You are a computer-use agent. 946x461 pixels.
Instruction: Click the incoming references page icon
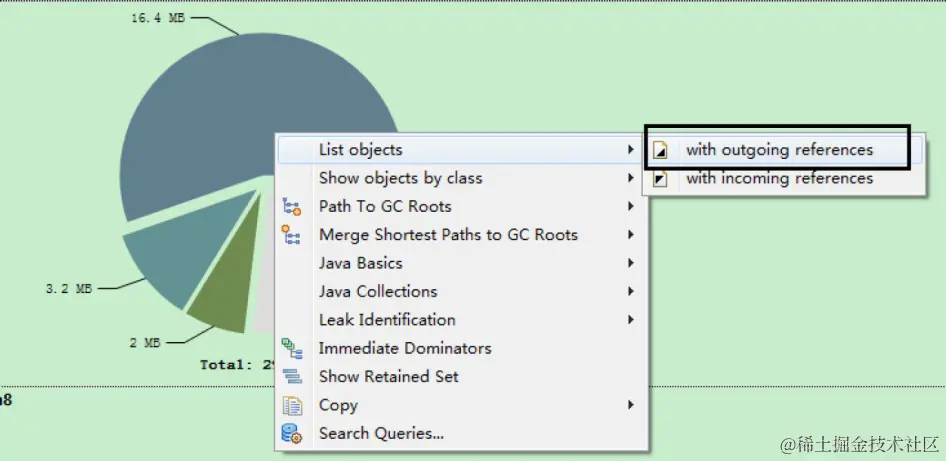pyautogui.click(x=661, y=179)
